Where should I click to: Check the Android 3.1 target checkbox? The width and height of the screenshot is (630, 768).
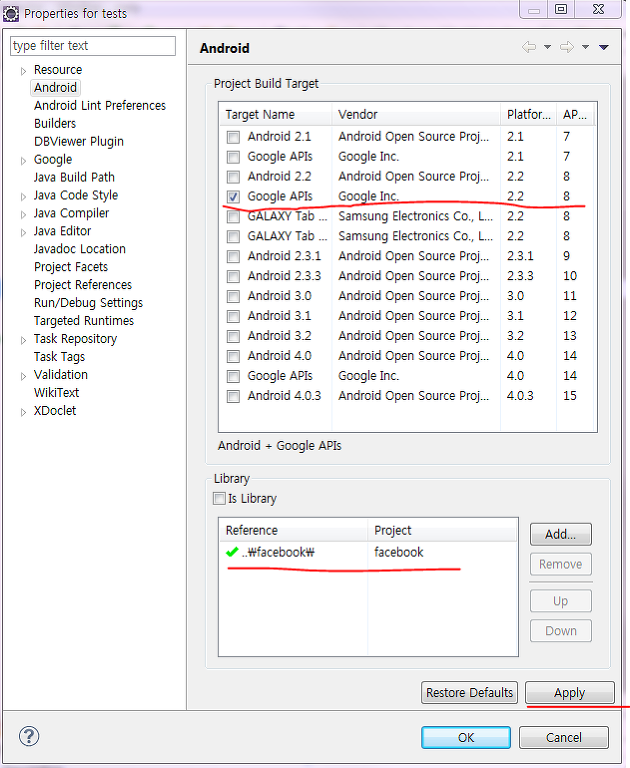click(x=233, y=316)
